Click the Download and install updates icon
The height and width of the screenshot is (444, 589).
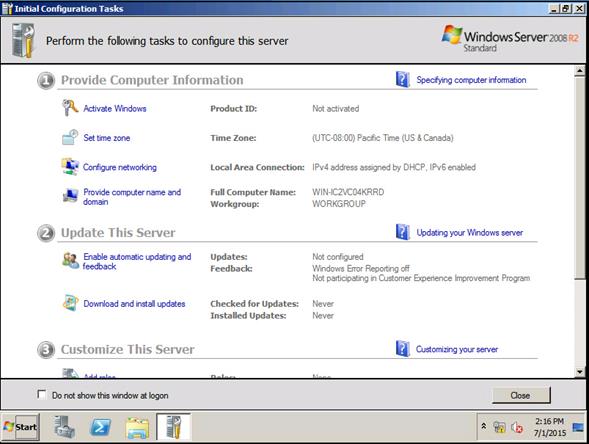click(x=70, y=303)
